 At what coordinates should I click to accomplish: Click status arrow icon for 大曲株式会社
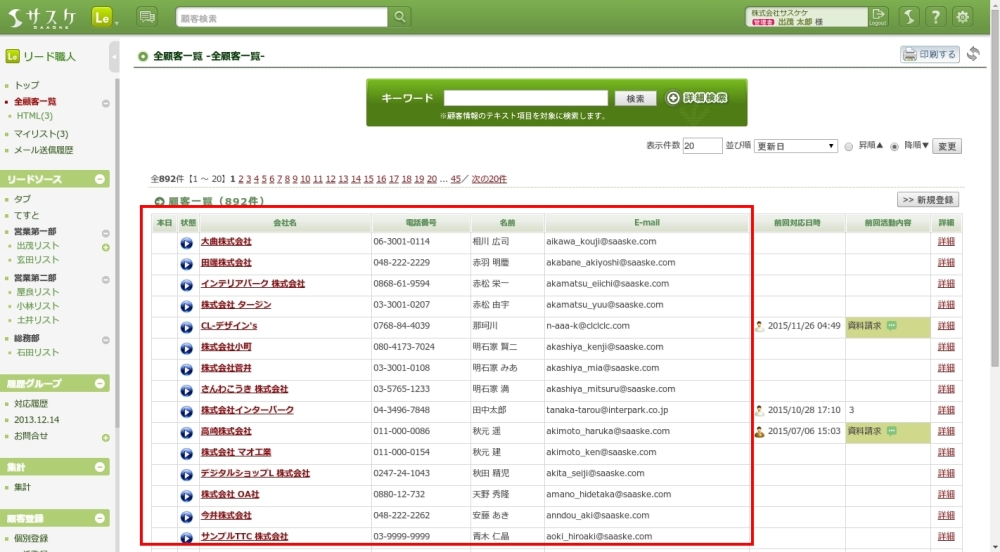click(186, 242)
